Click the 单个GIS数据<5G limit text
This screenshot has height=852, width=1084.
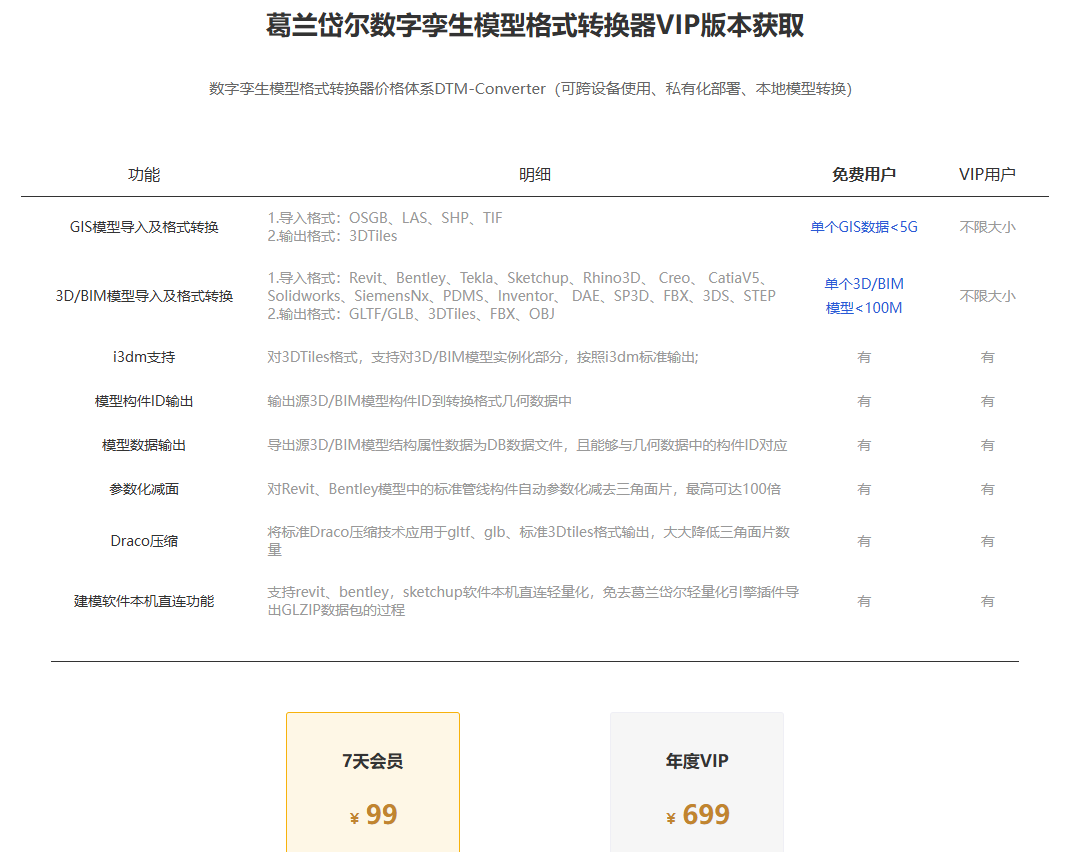[864, 227]
